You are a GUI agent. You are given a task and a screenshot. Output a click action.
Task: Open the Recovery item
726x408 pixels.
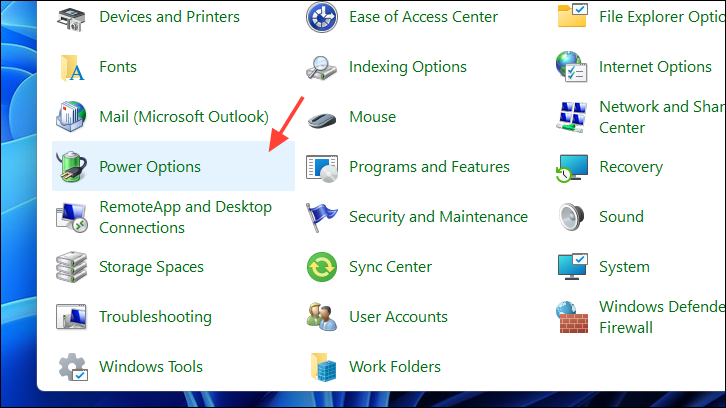(x=630, y=167)
